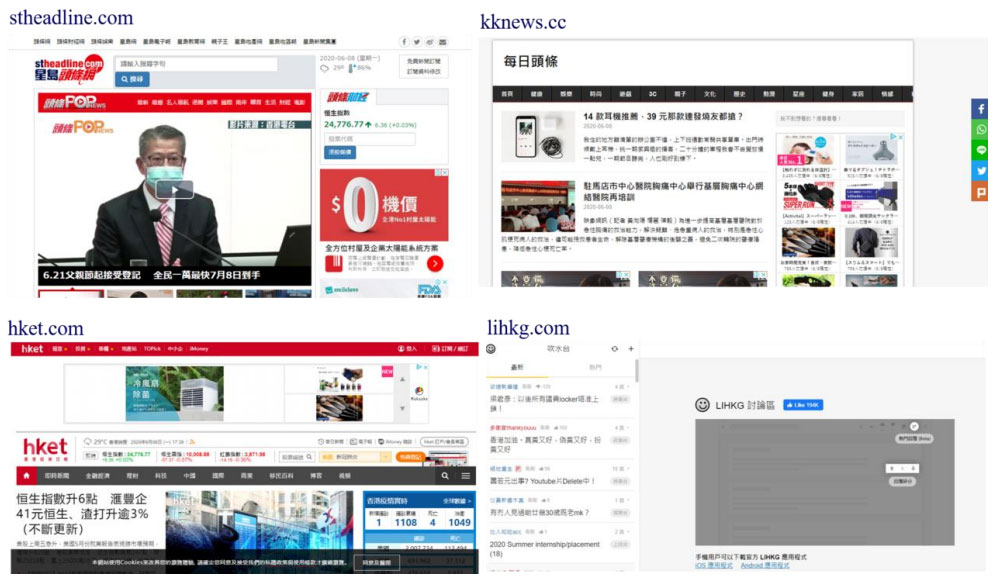Open LIHKG thread about Youtube Delete
The image size is (998, 580).
pyautogui.click(x=542, y=481)
